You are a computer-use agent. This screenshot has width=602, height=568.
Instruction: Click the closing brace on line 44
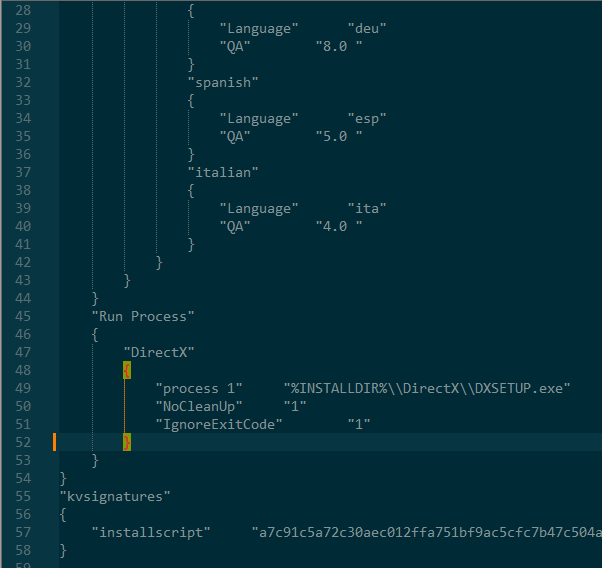pyautogui.click(x=95, y=298)
